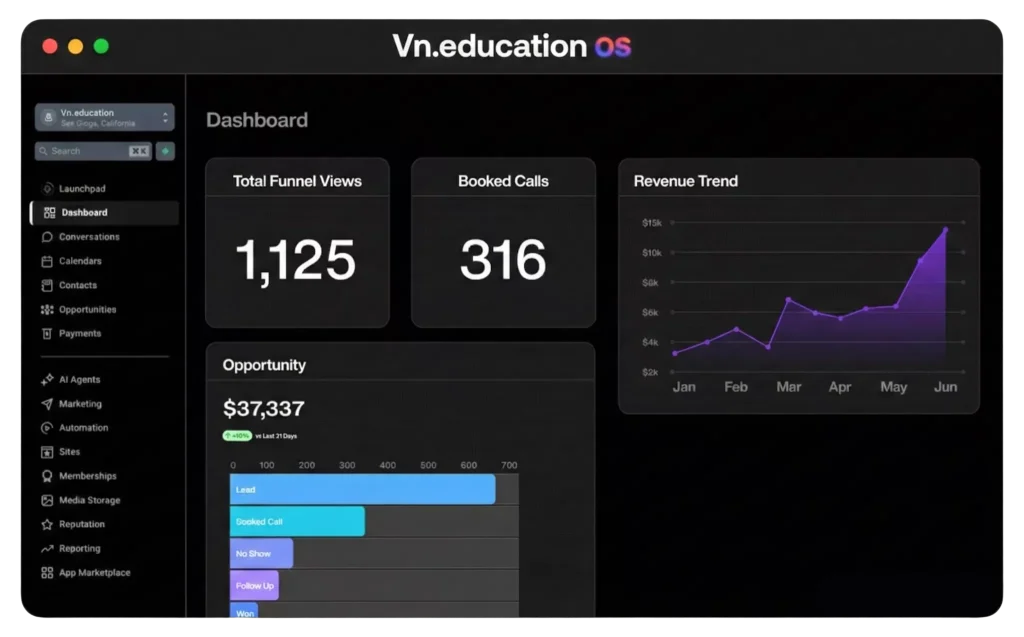The height and width of the screenshot is (637, 1024).
Task: Go to Automation in the sidebar
Action: click(x=83, y=428)
